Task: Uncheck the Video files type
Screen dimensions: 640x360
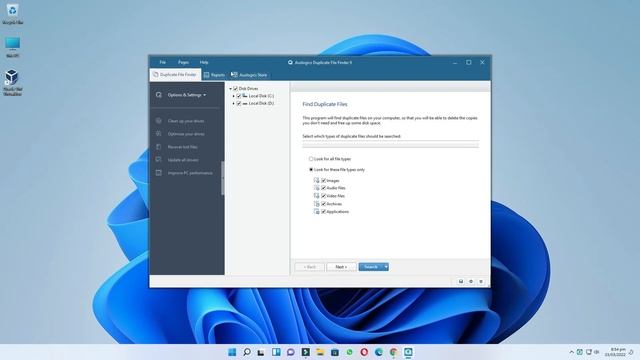Action: [x=323, y=196]
